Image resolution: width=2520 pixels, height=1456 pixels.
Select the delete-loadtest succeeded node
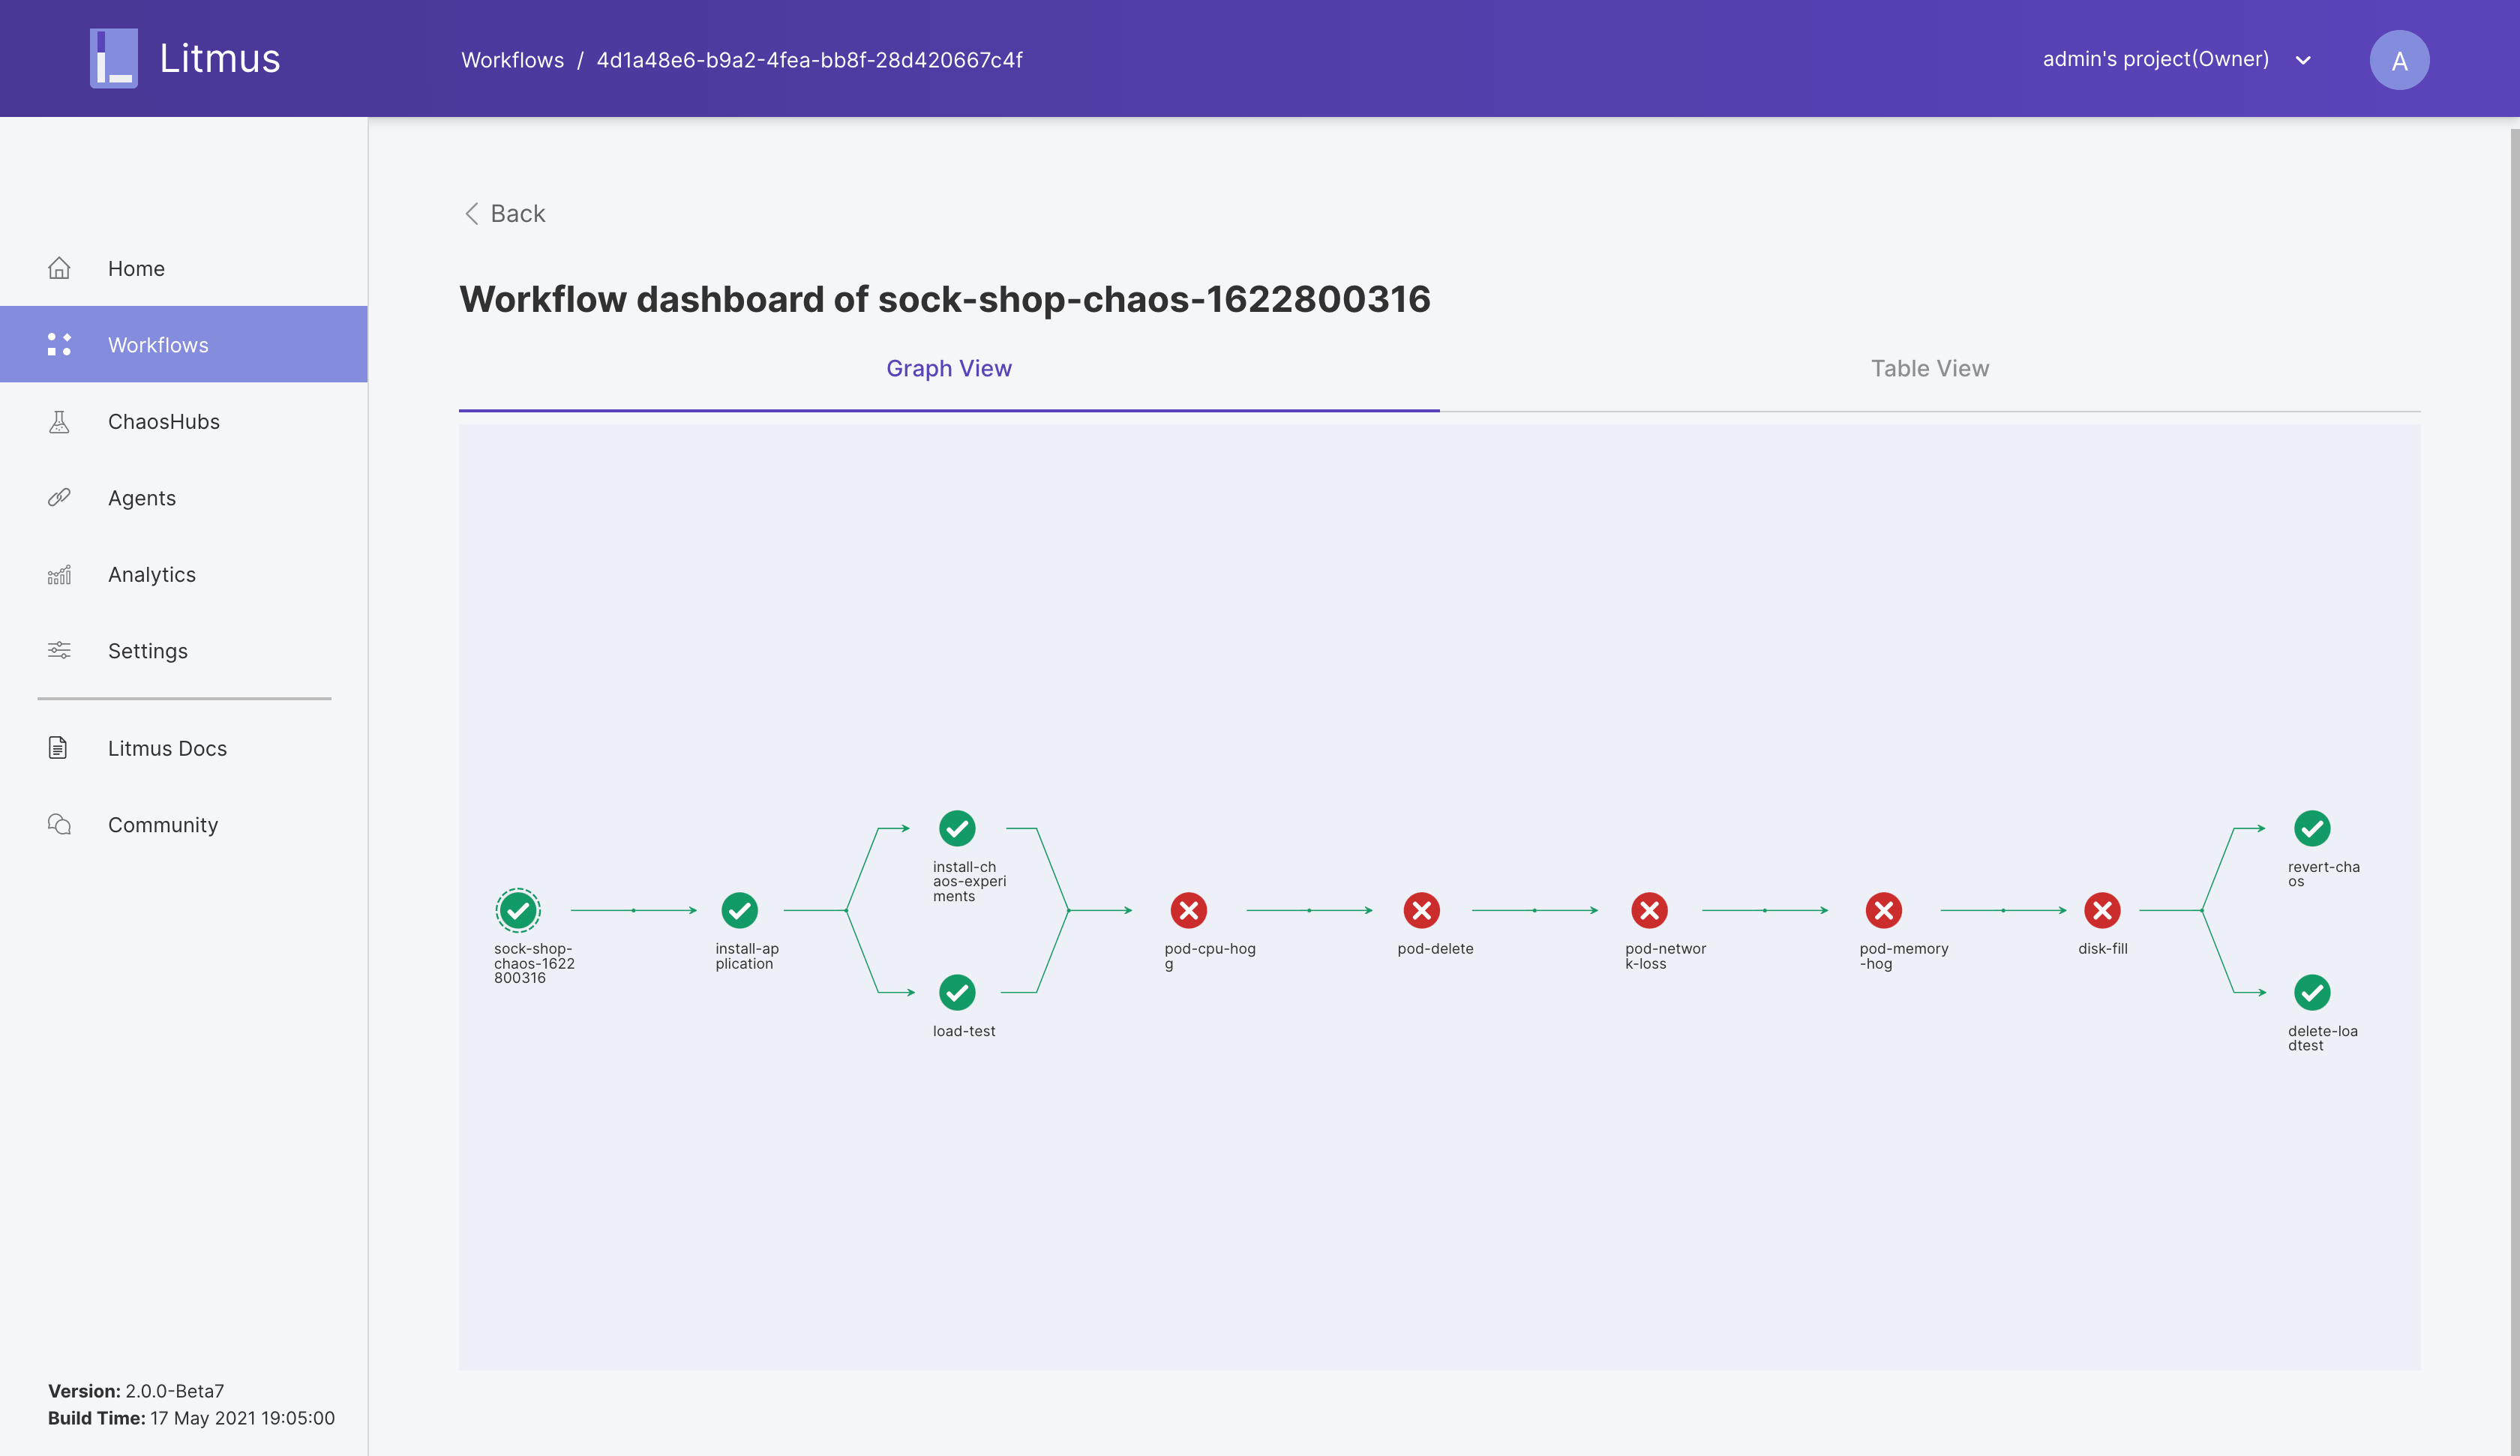click(x=2312, y=992)
